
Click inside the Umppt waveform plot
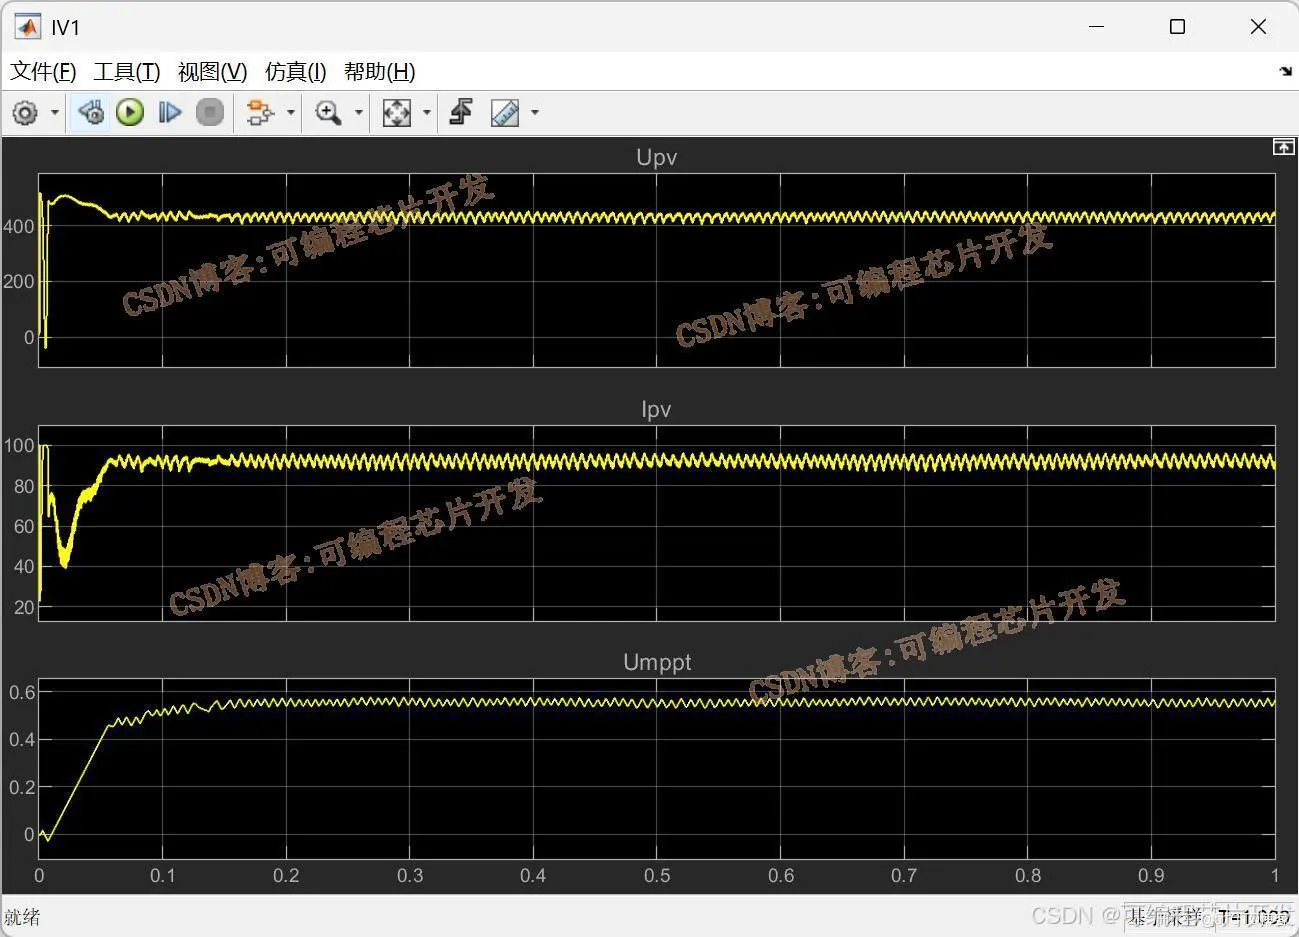tap(657, 769)
